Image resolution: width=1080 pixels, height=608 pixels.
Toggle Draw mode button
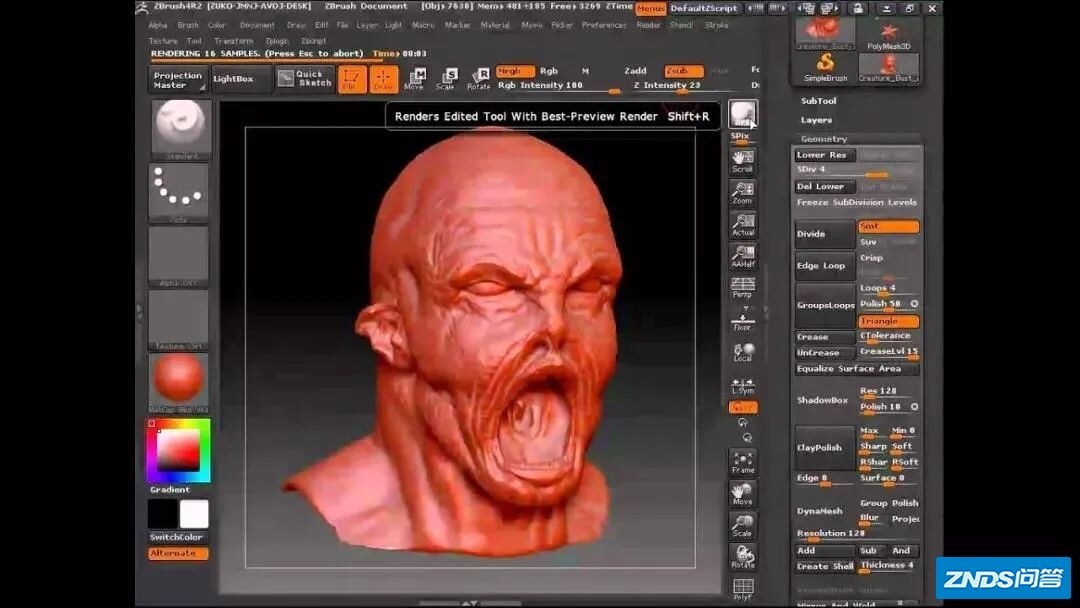pos(384,80)
